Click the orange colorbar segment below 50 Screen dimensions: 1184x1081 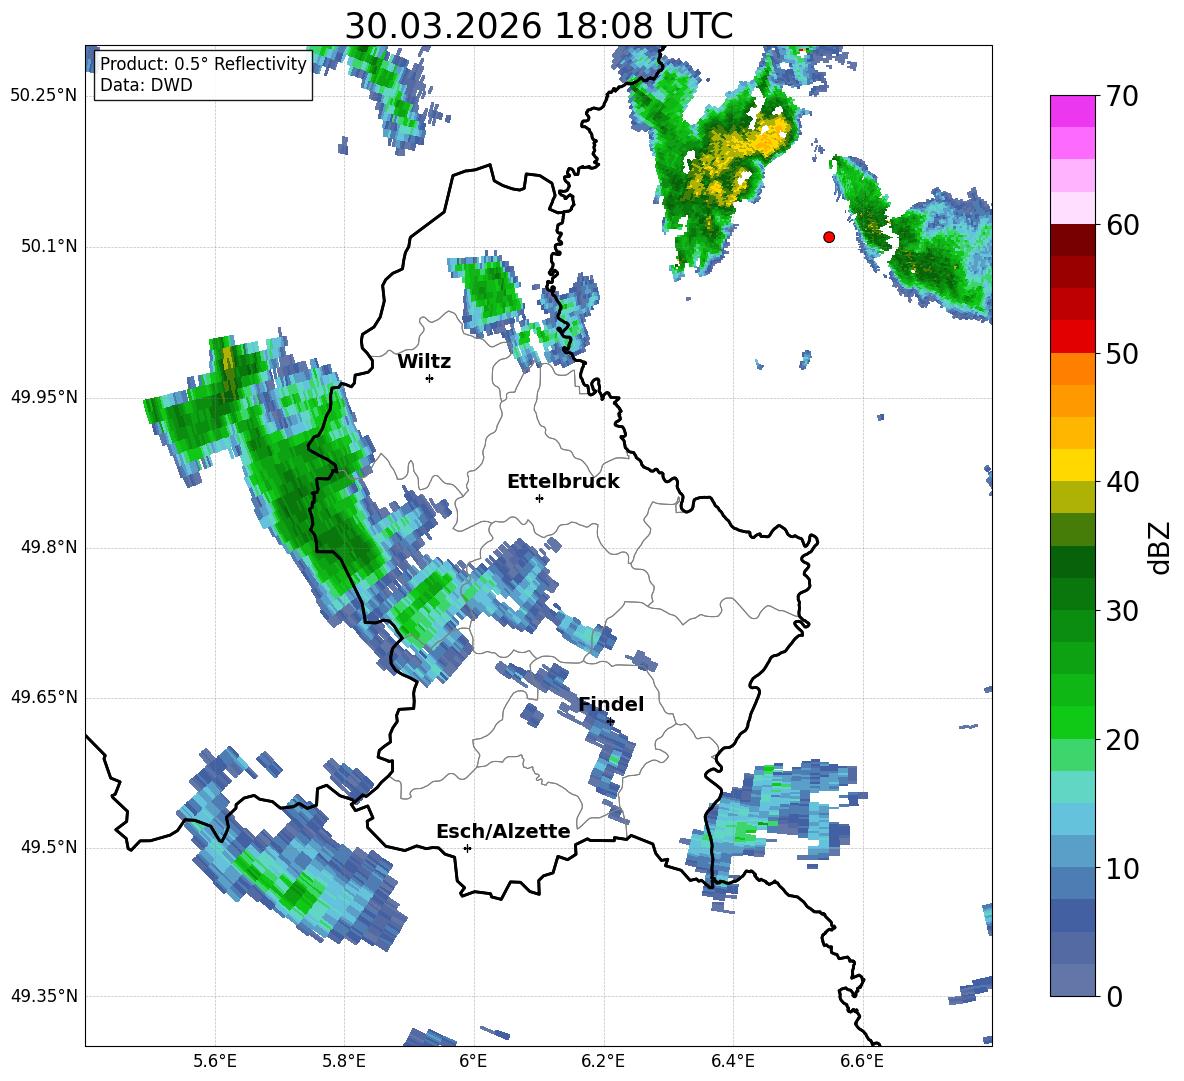1072,368
